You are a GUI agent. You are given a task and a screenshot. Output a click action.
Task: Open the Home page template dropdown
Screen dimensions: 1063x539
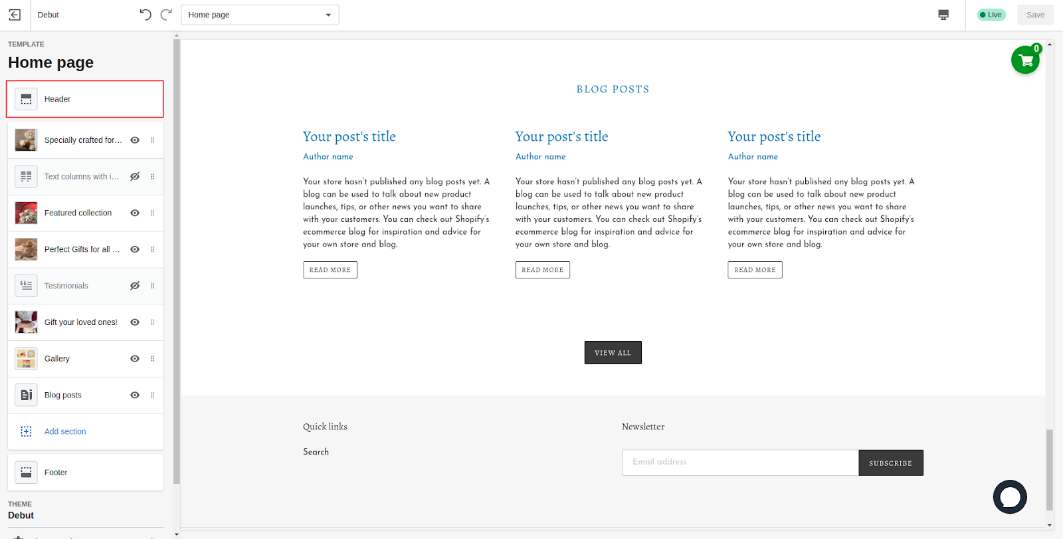(x=260, y=15)
